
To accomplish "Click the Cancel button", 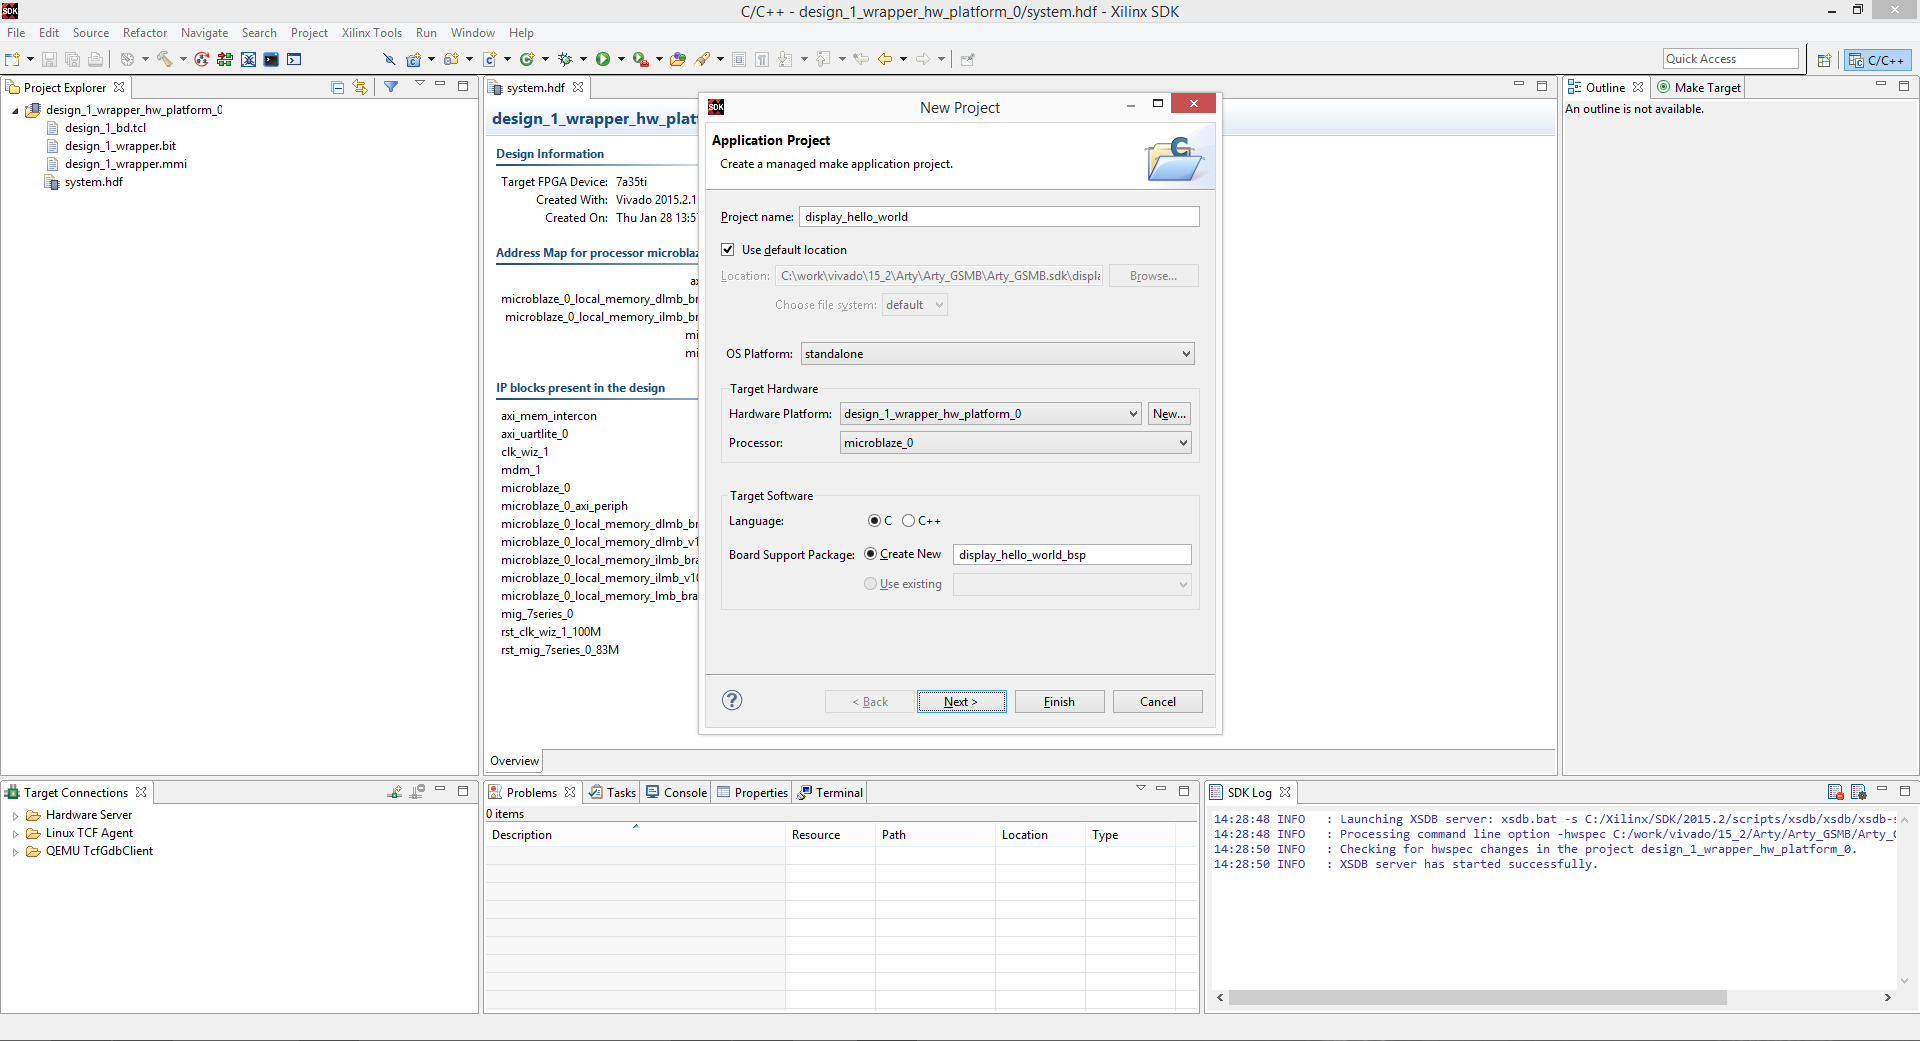I will tap(1158, 702).
